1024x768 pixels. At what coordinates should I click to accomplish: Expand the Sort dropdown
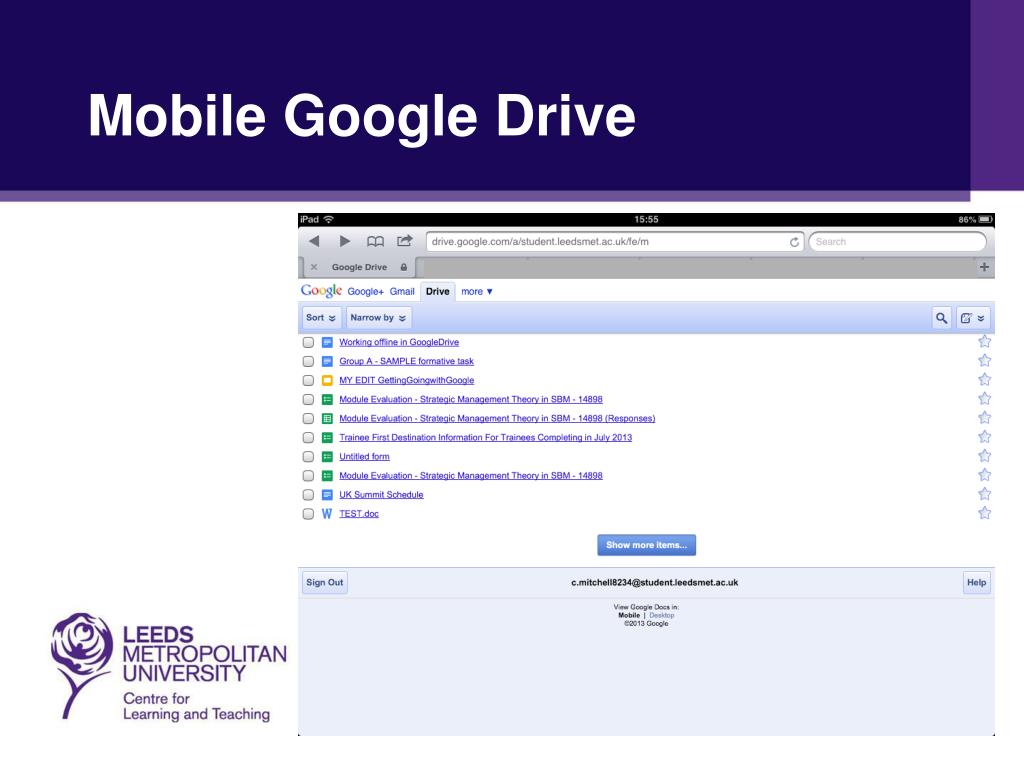point(321,318)
